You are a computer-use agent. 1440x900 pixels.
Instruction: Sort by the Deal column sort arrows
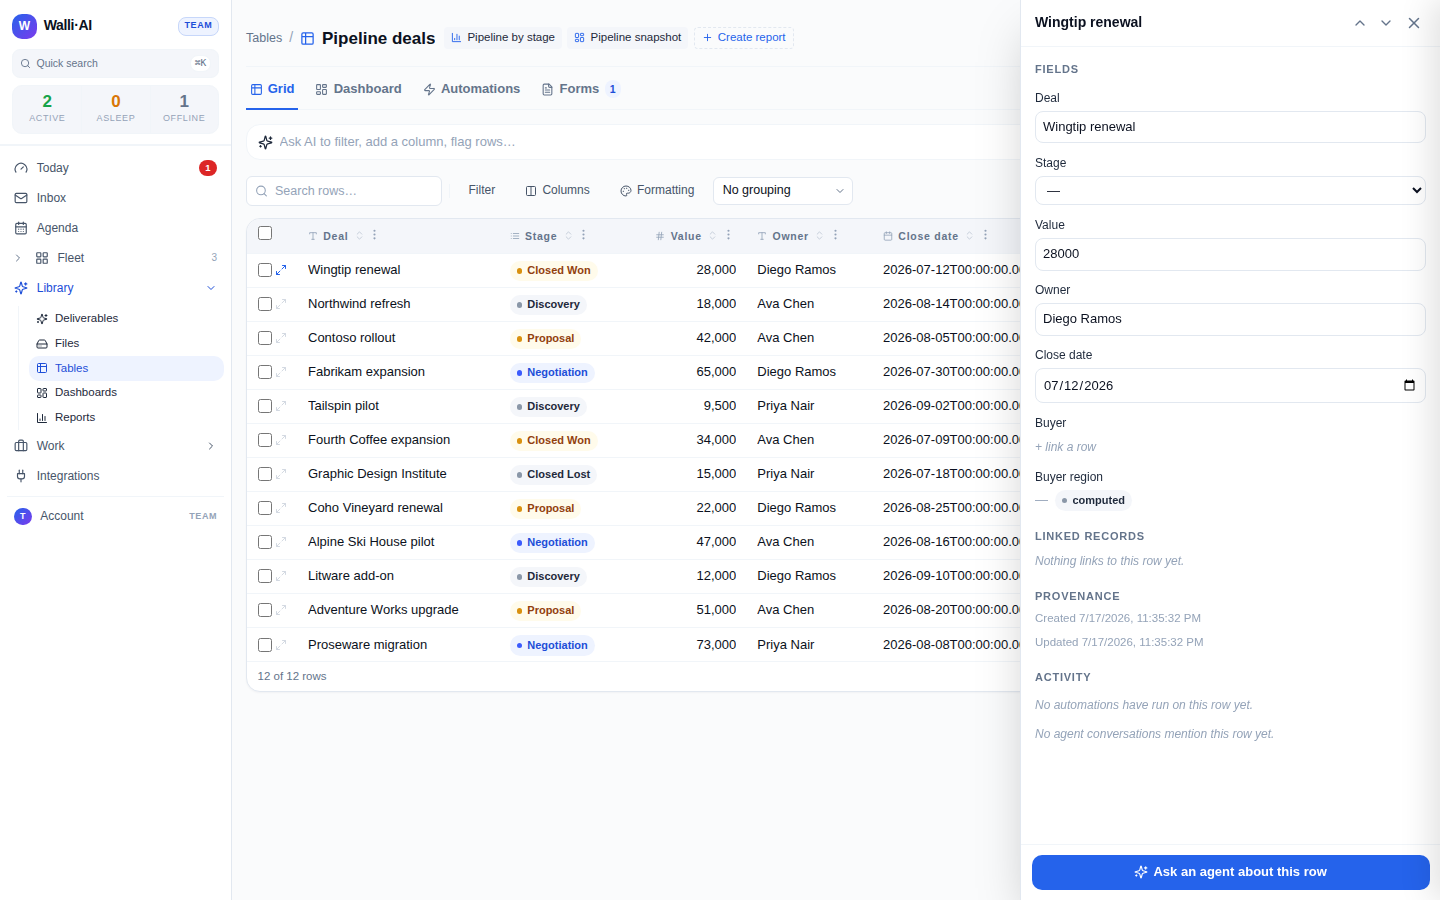point(360,236)
